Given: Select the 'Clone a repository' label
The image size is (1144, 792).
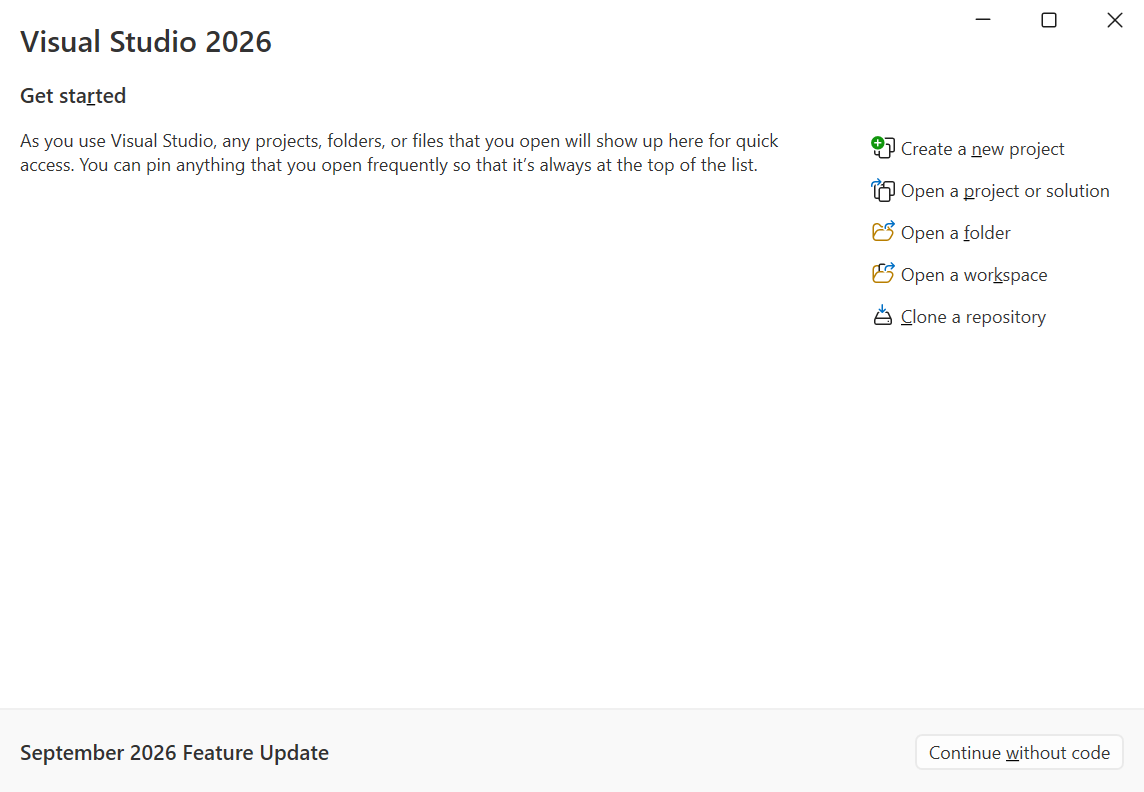Looking at the screenshot, I should point(973,317).
